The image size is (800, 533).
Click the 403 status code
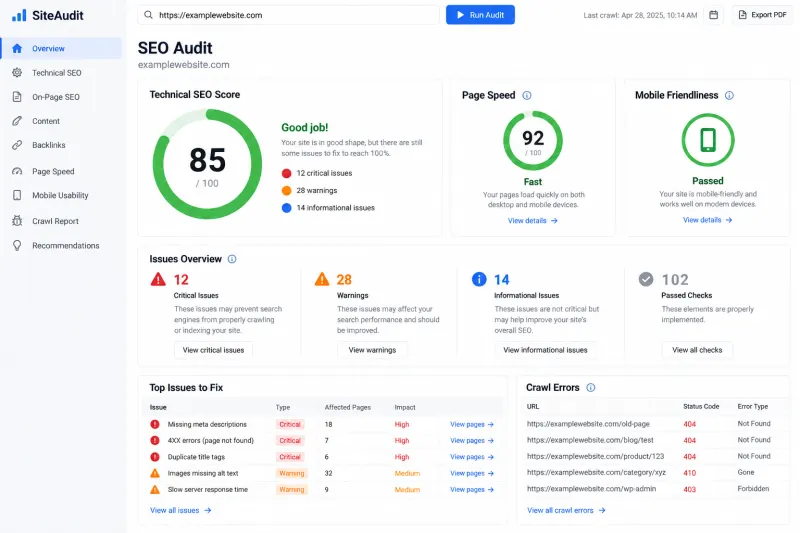point(690,489)
